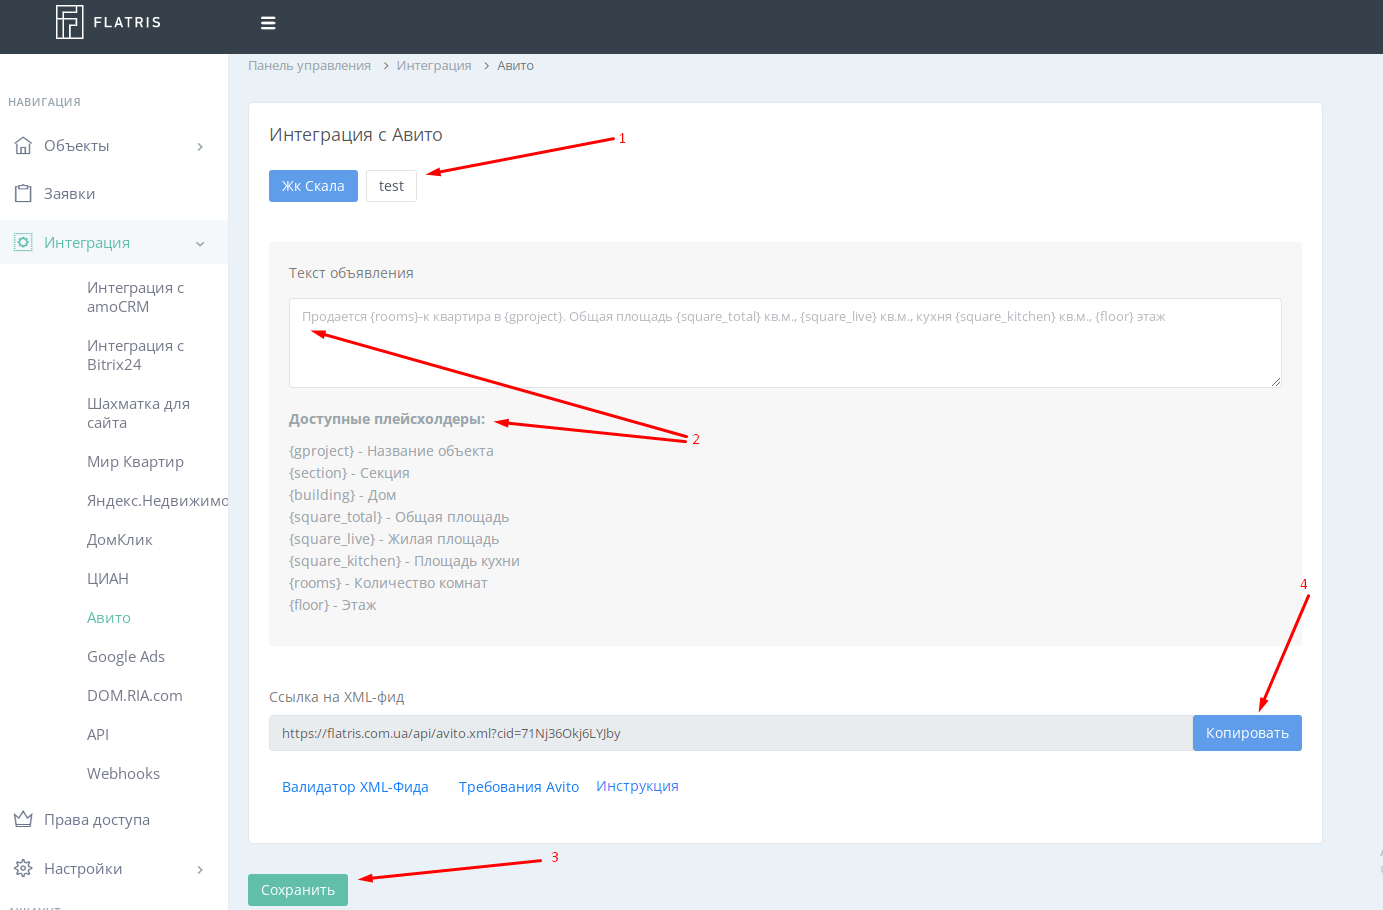Click the Права доступа crown icon
The width and height of the screenshot is (1383, 910).
pyautogui.click(x=23, y=820)
